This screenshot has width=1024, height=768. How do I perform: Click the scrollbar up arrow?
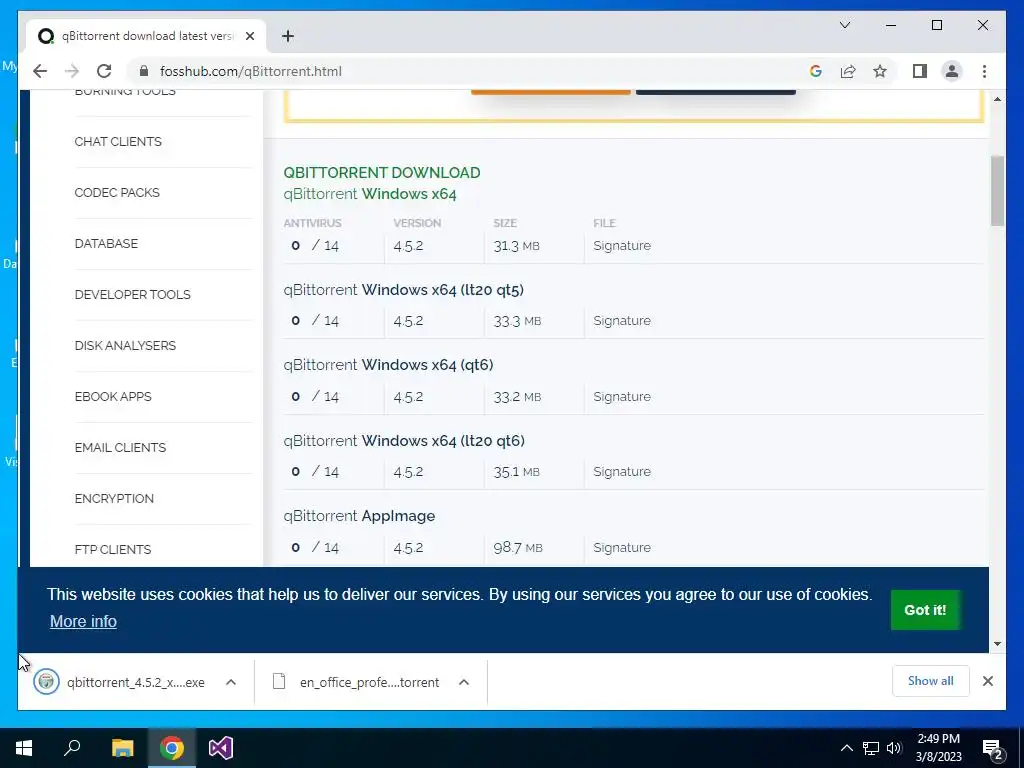coord(997,99)
